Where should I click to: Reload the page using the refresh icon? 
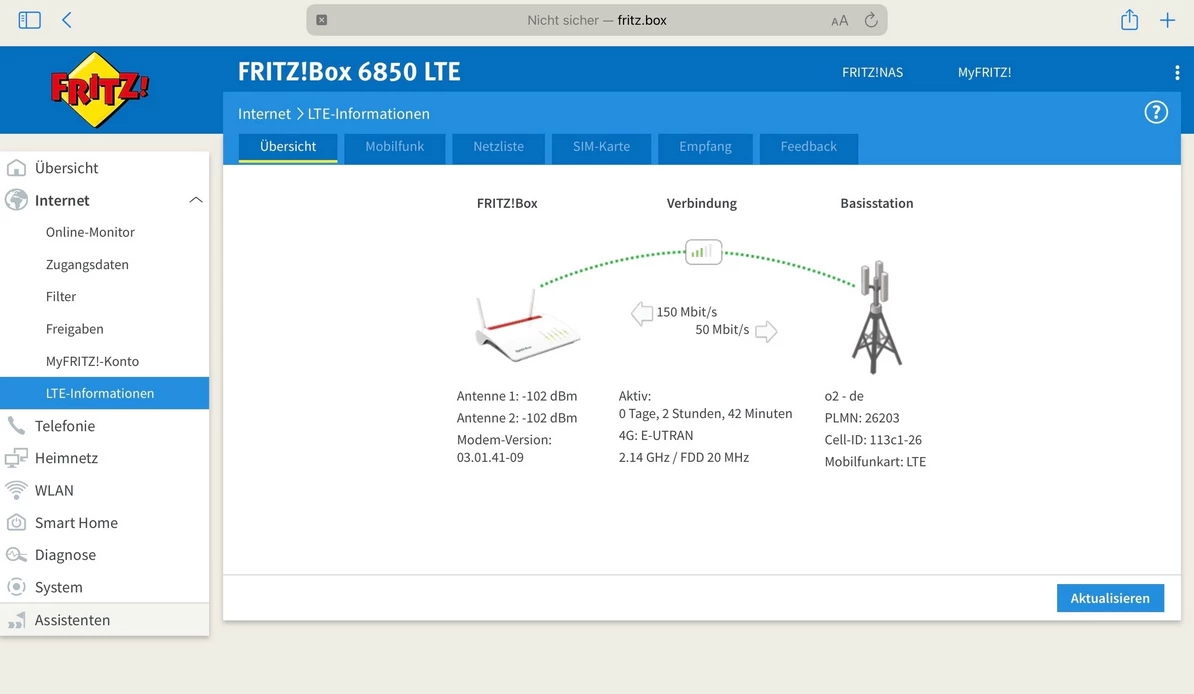point(871,20)
